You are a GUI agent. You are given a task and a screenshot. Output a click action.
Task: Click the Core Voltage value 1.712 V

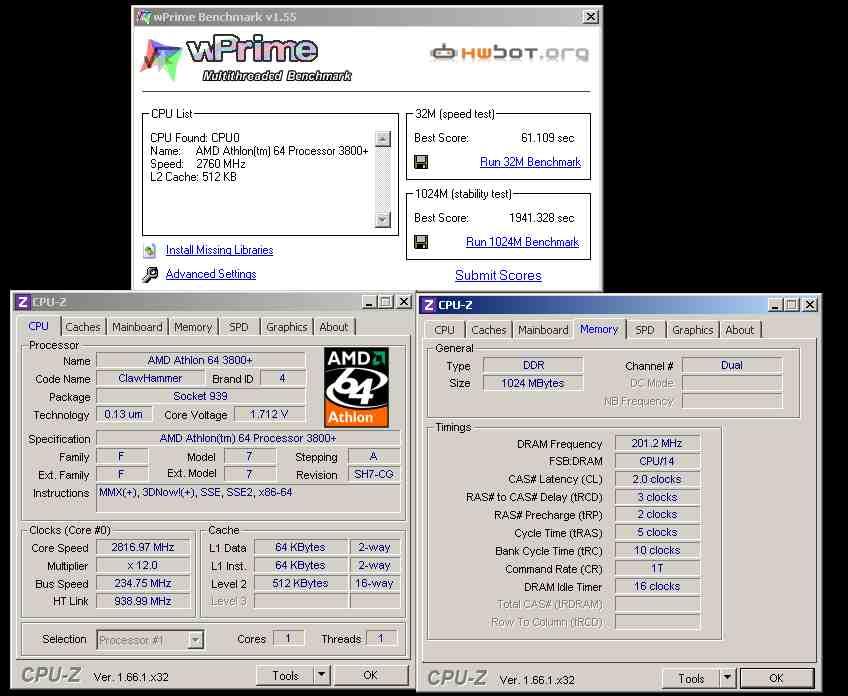pos(269,414)
